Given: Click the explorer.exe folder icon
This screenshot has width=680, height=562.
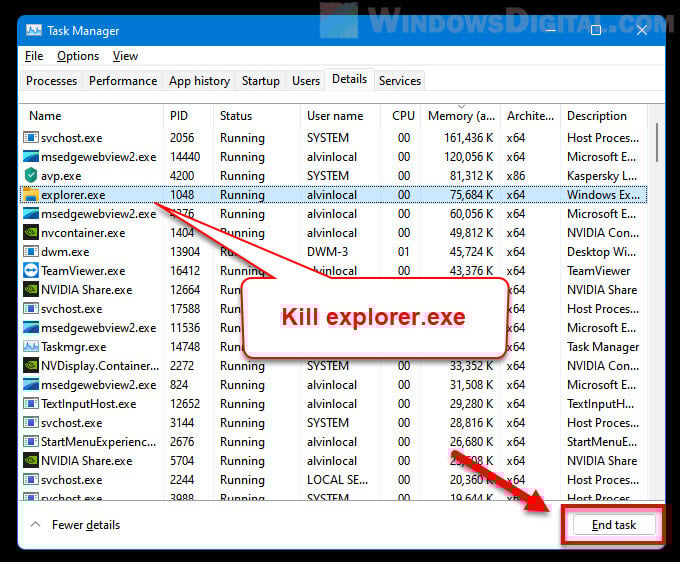Looking at the screenshot, I should pyautogui.click(x=30, y=195).
